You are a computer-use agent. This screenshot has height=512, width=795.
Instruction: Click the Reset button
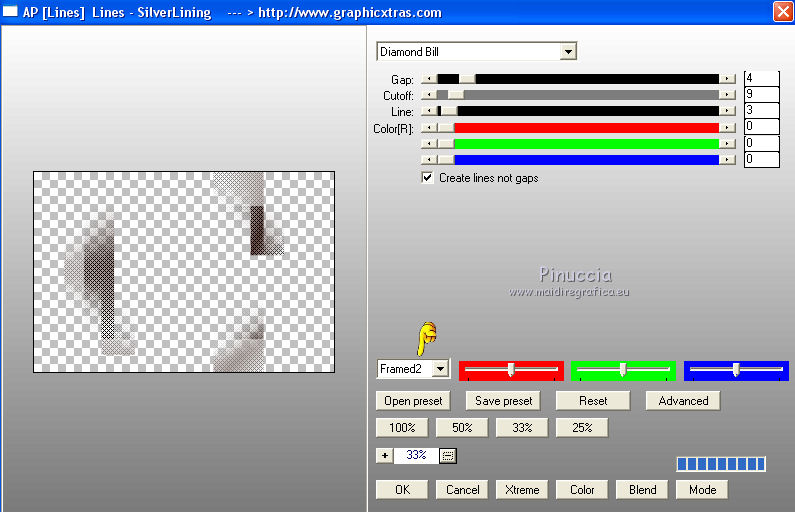[x=593, y=401]
